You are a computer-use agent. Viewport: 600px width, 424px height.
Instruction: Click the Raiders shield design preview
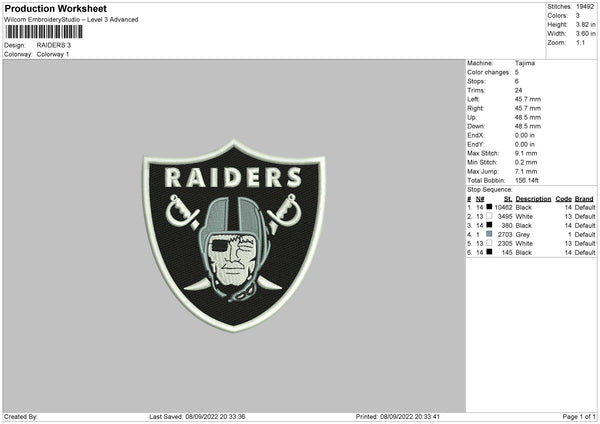[234, 236]
